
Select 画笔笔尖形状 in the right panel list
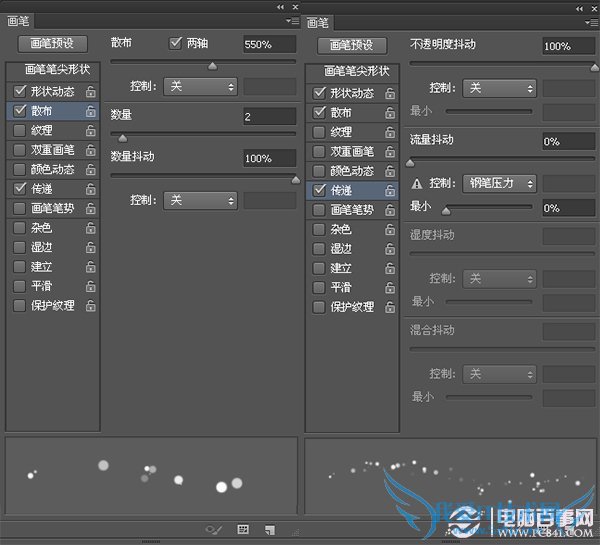point(351,71)
